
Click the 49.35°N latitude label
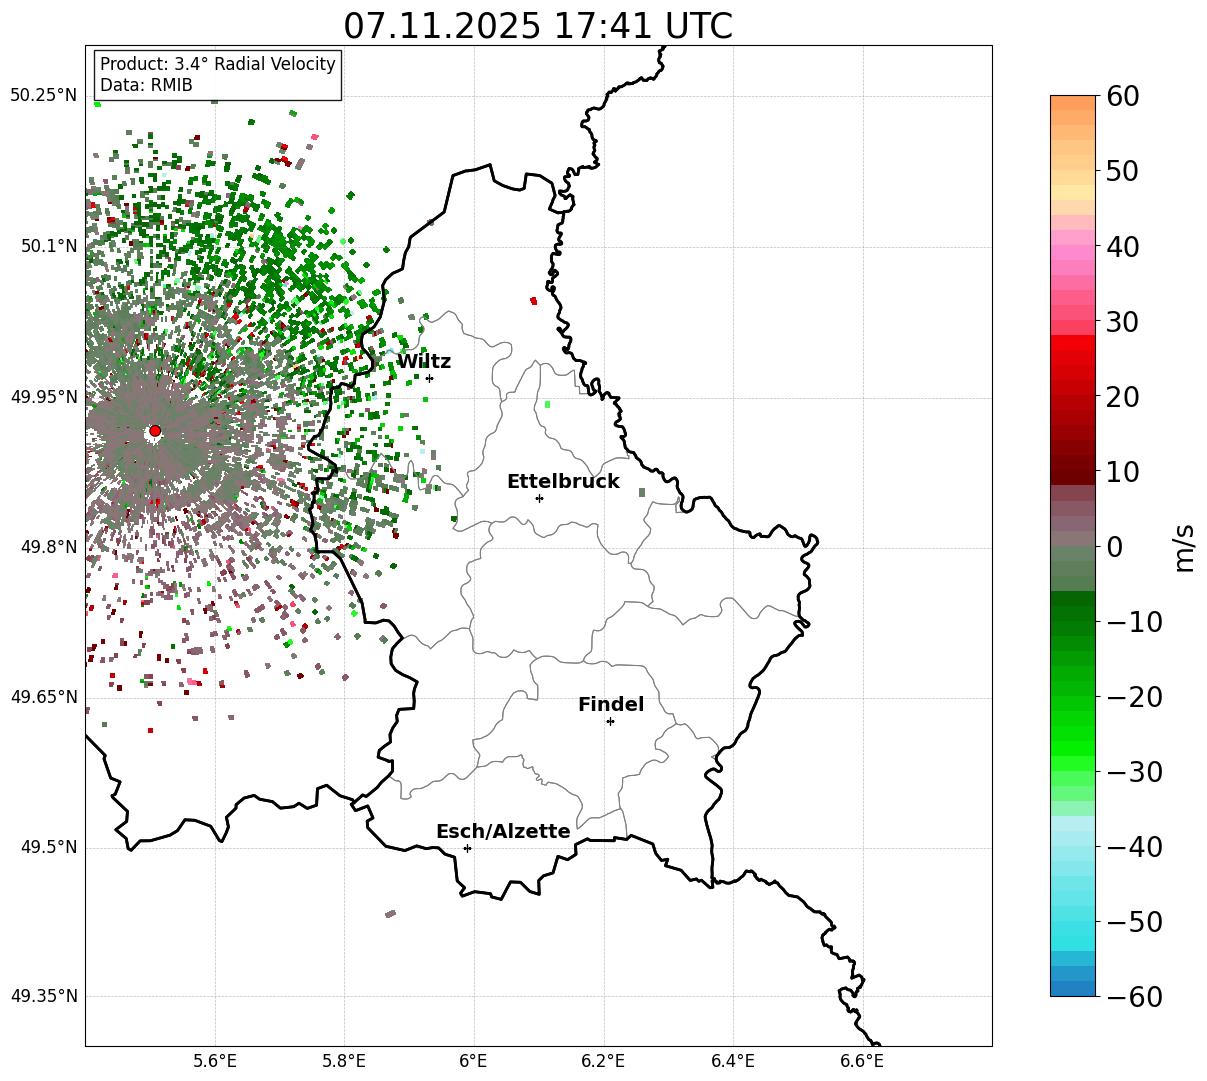coord(43,996)
